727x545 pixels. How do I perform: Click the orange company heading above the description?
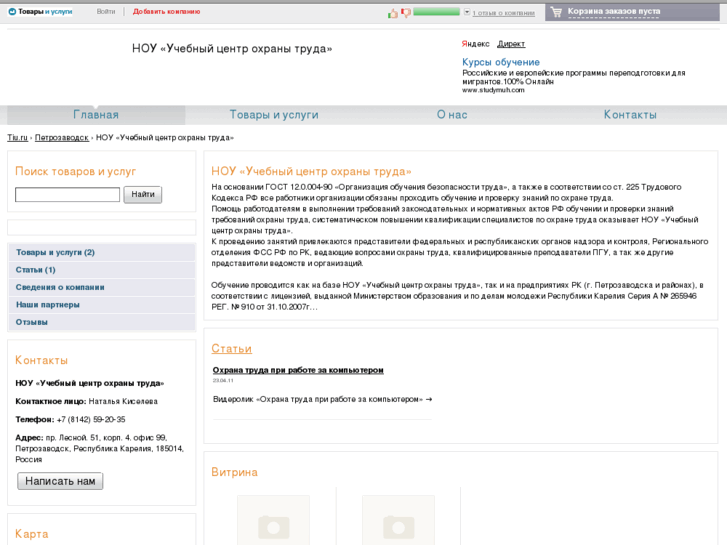[311, 172]
